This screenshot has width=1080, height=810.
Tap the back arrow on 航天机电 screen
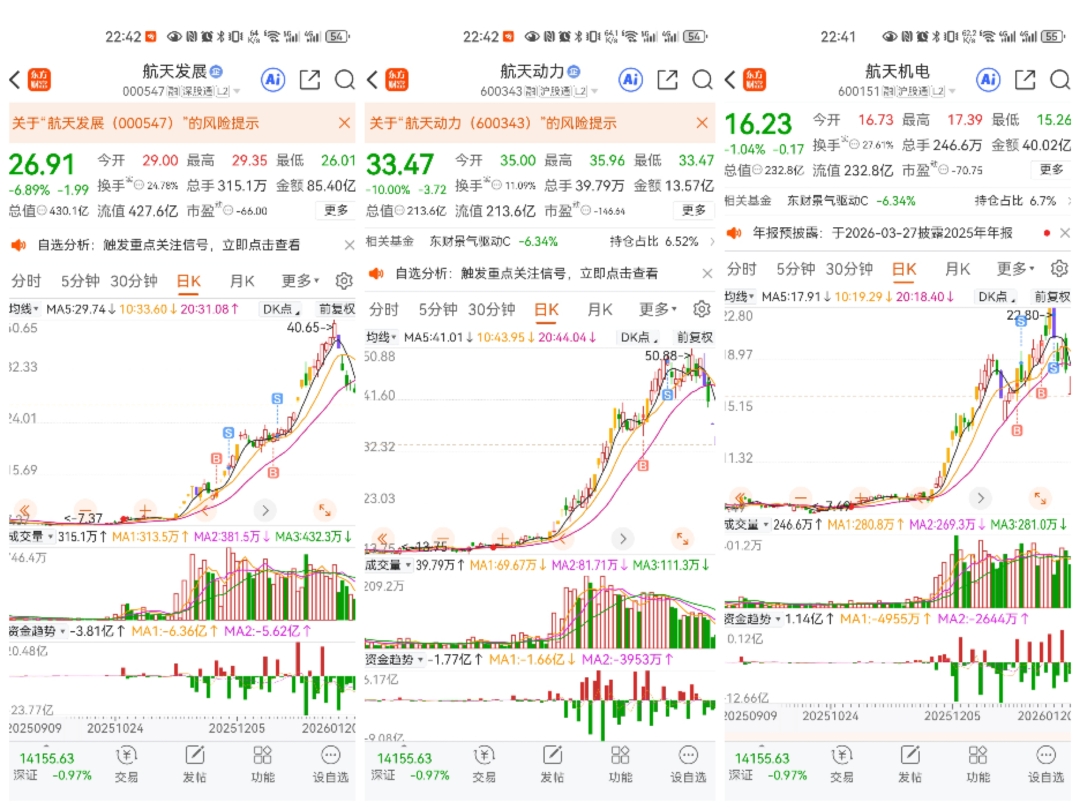click(730, 80)
